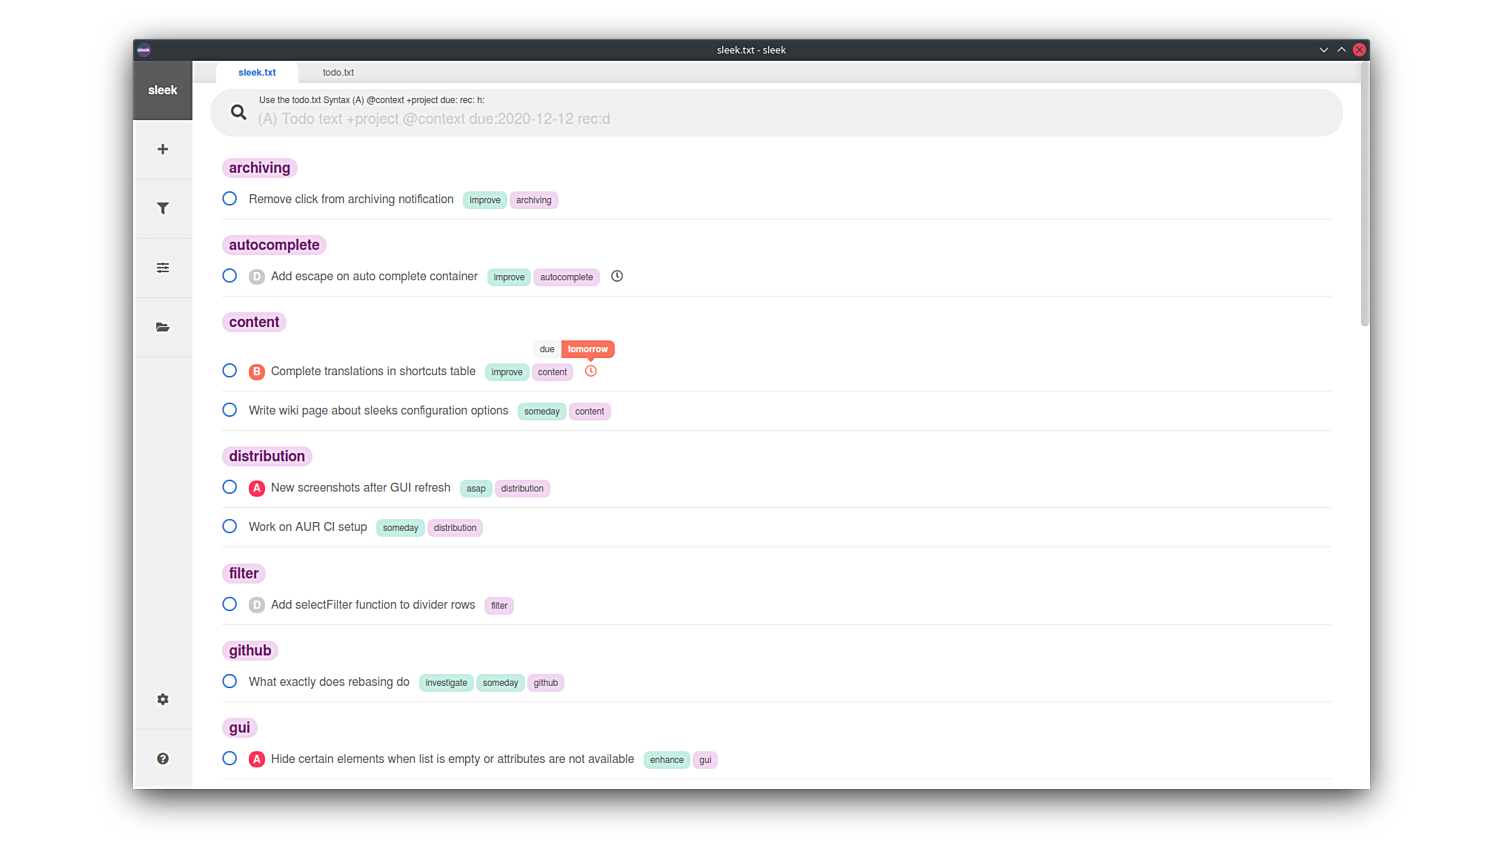The image size is (1504, 846).
Task: Click the gui tag on Hide elements task
Action: 705,760
